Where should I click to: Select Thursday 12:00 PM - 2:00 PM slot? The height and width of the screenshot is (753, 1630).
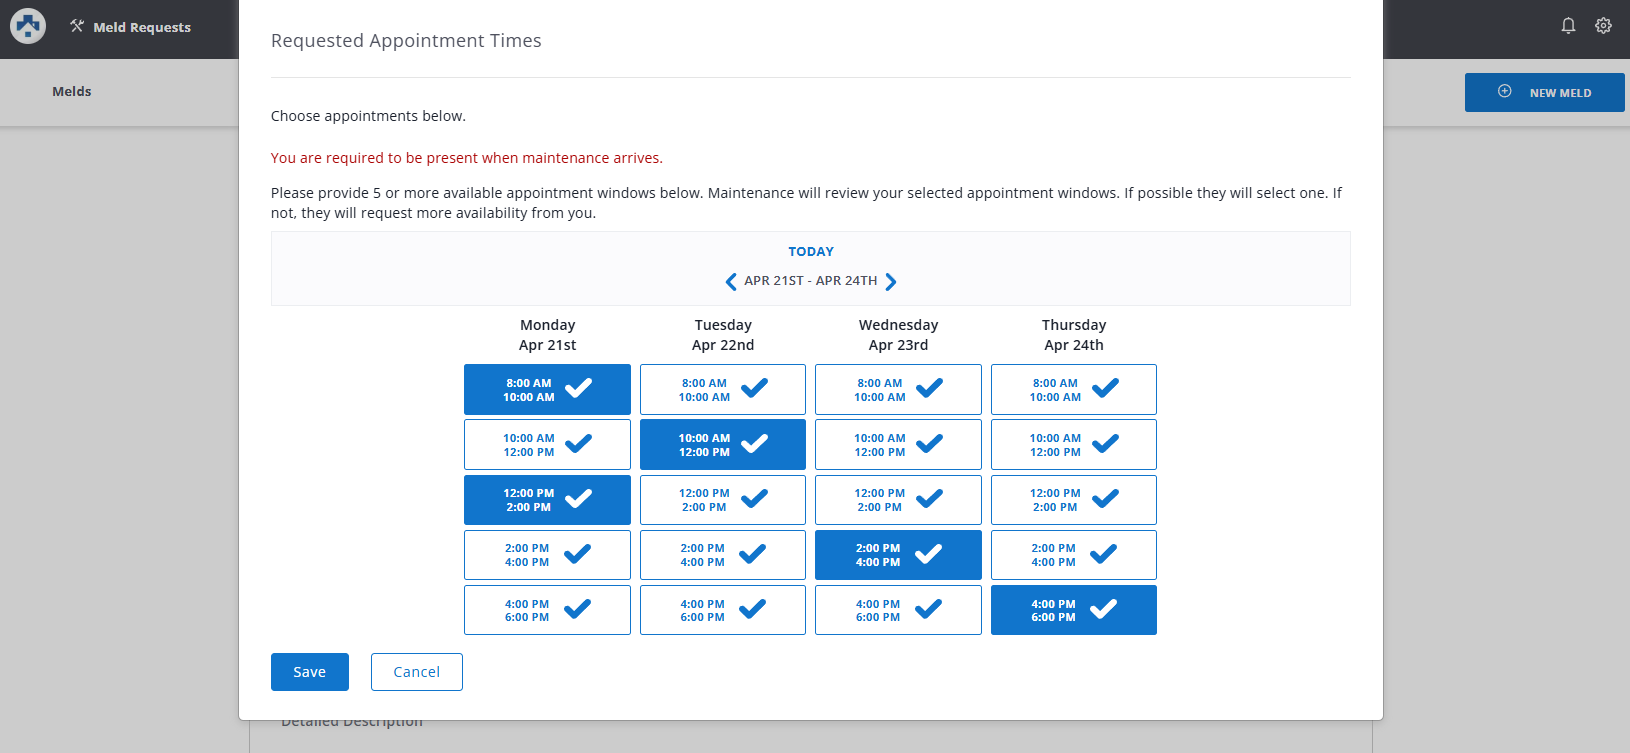point(1073,500)
